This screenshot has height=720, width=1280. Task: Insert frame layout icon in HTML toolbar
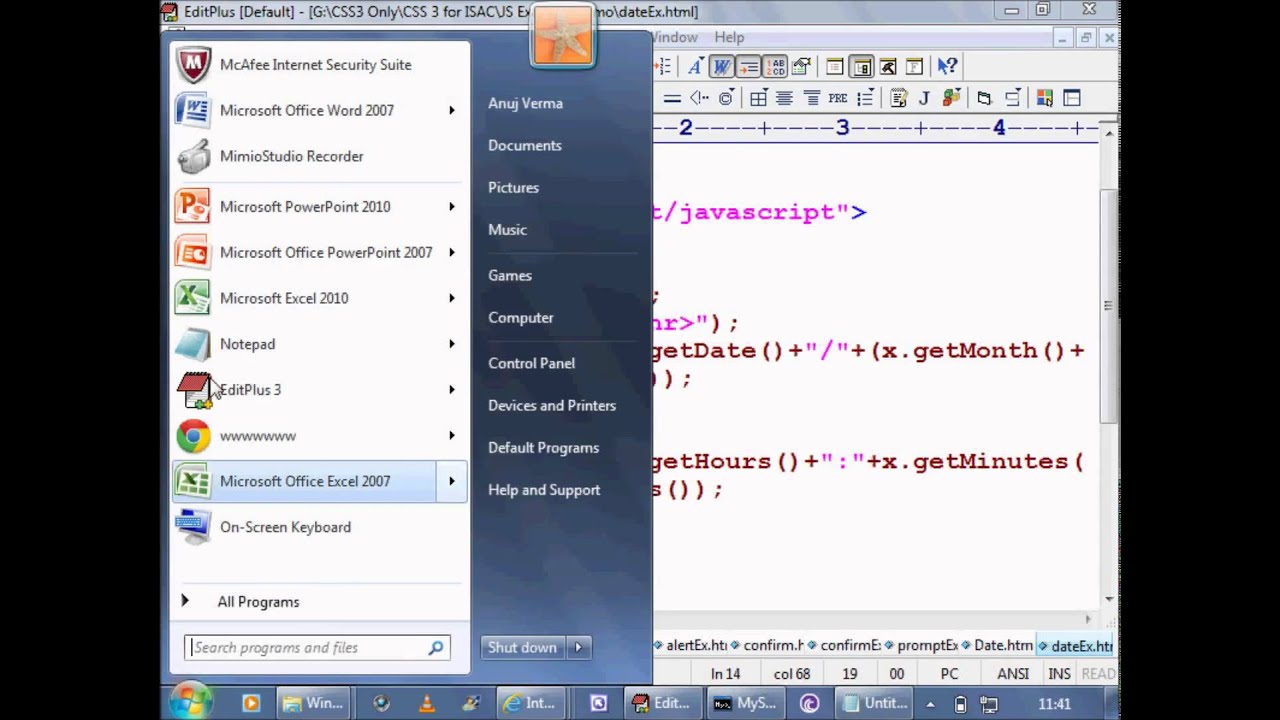click(x=1071, y=98)
